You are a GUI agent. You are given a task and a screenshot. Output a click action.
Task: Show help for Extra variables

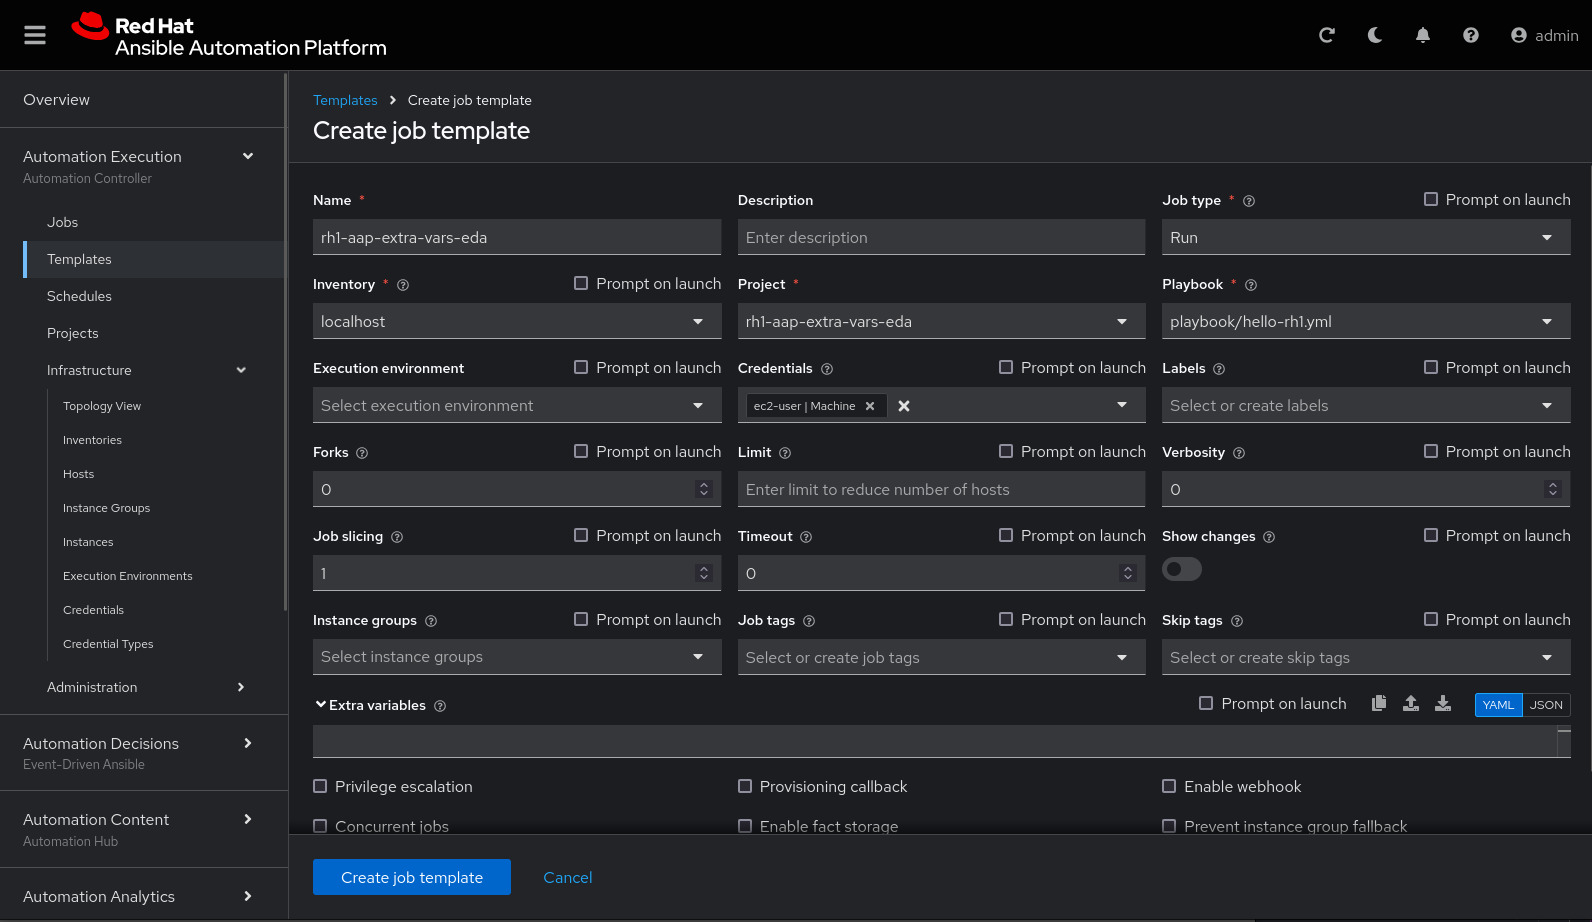coord(440,706)
